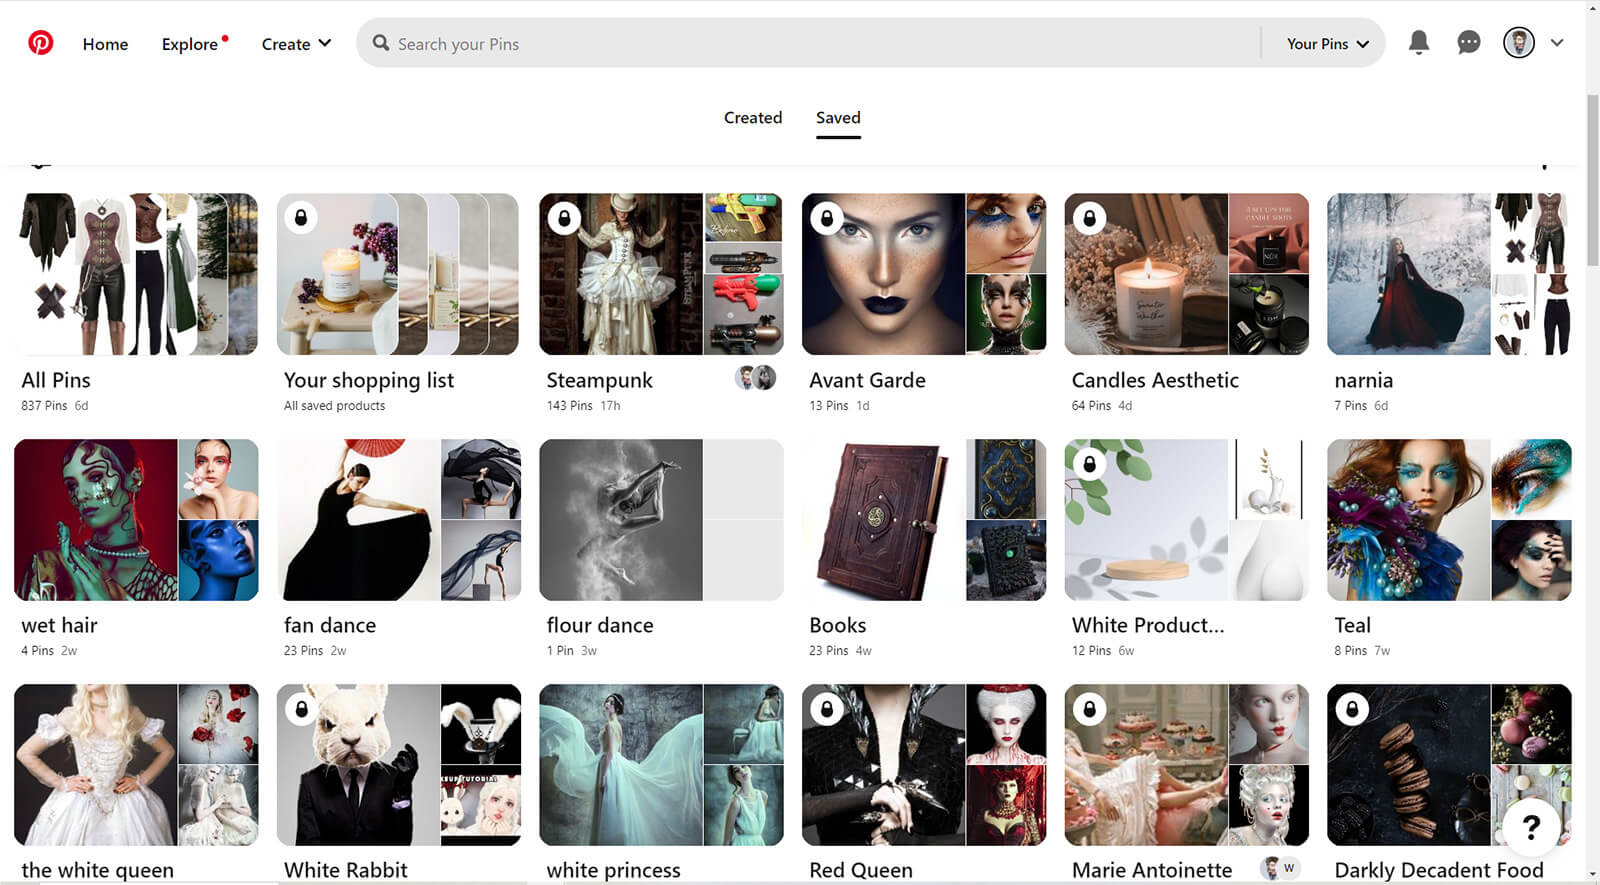Click the Pinterest logo icon

[40, 43]
